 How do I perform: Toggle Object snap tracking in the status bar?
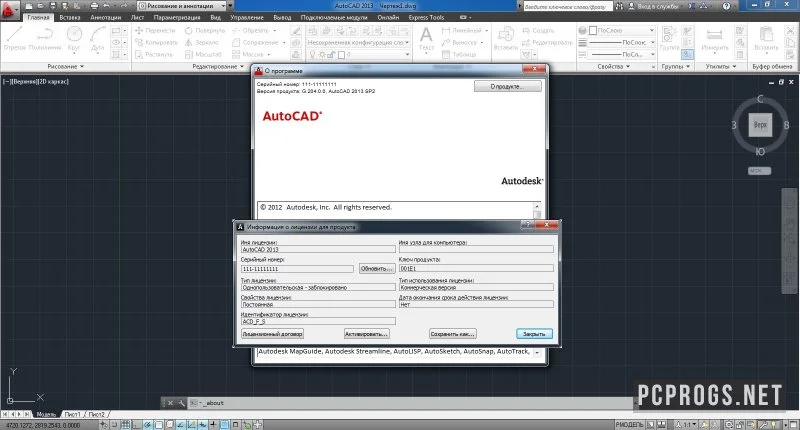[x=180, y=424]
